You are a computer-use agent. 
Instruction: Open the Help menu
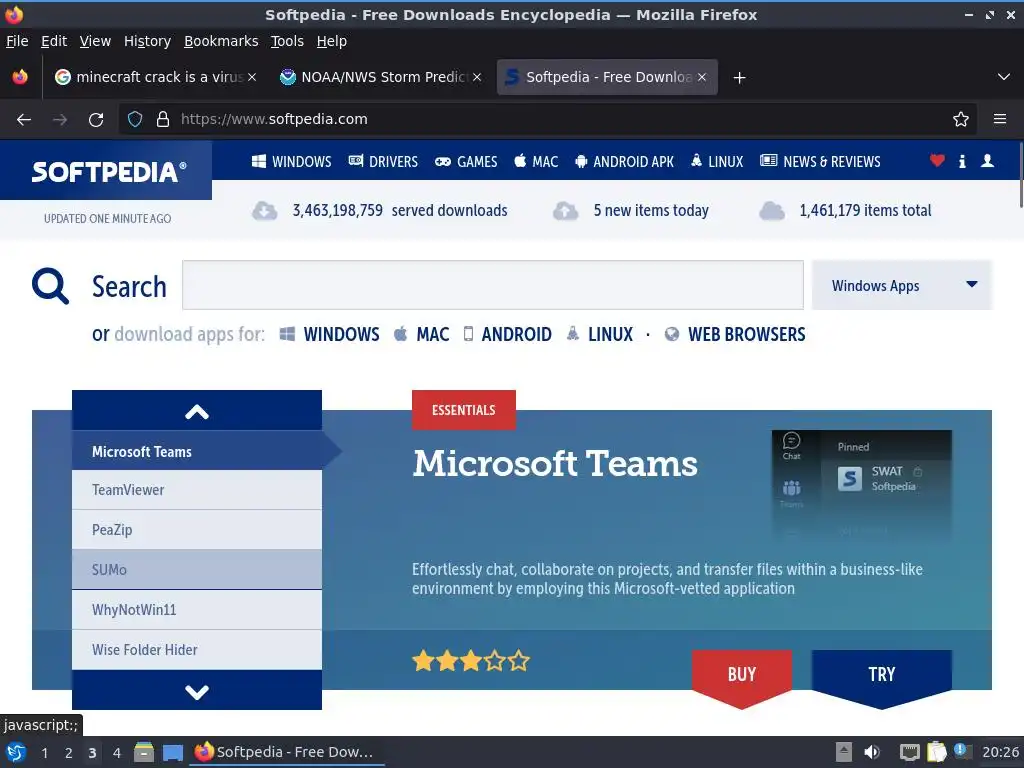point(332,41)
